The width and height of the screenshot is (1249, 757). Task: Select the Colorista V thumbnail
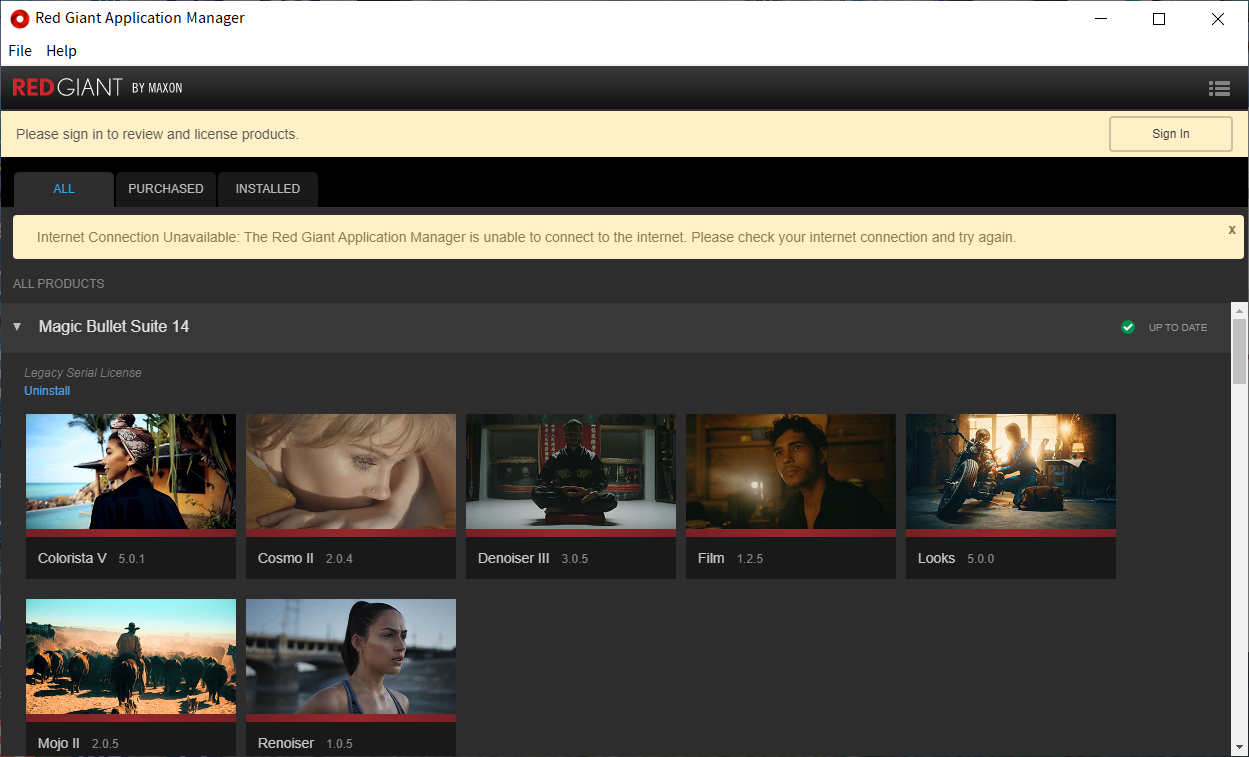point(131,472)
